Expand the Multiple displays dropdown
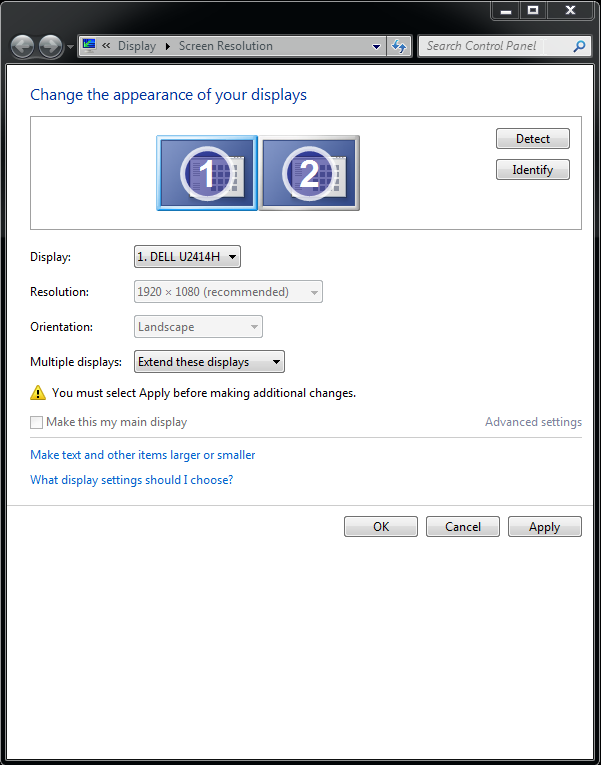The width and height of the screenshot is (601, 765). [209, 362]
